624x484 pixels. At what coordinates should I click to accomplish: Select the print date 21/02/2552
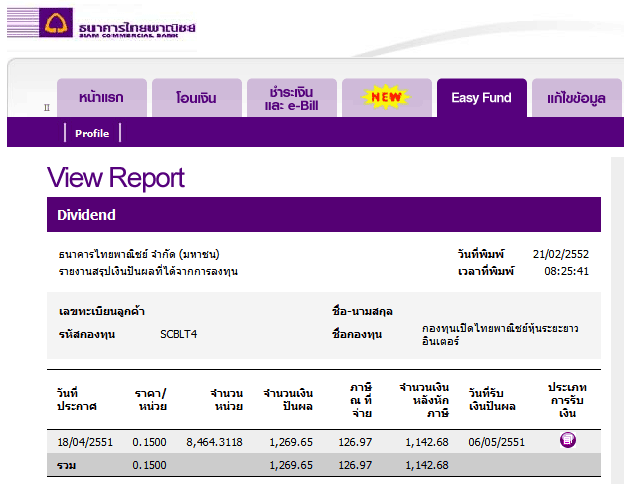click(x=561, y=254)
